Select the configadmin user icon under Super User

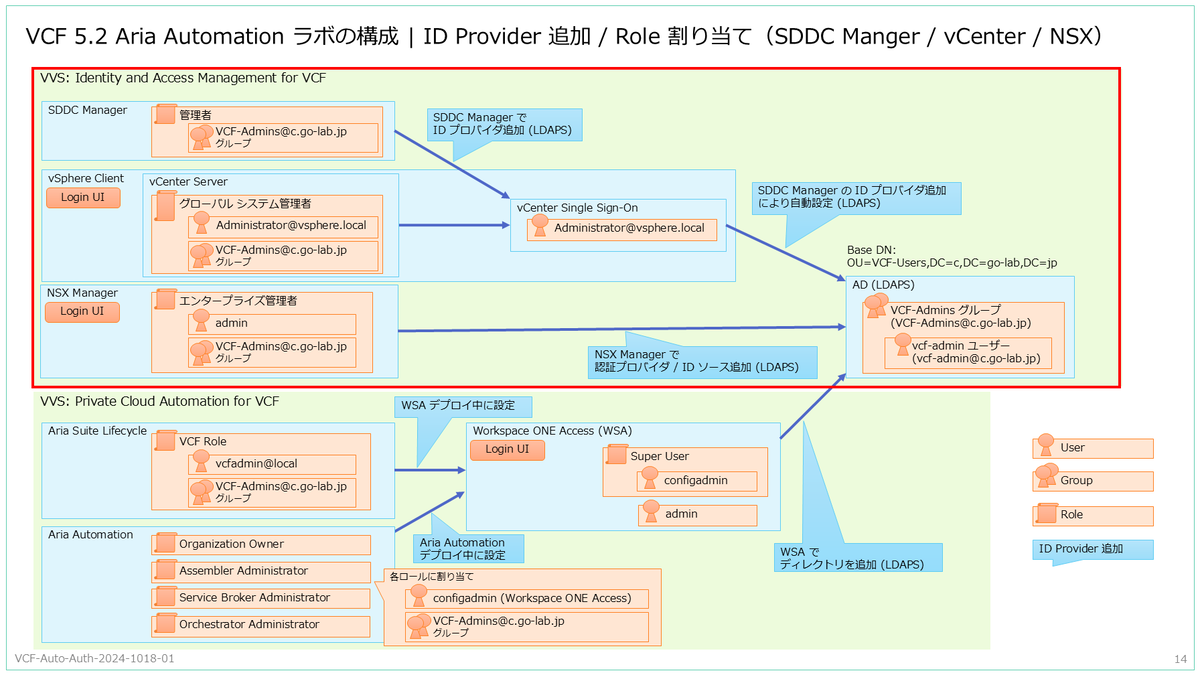click(x=650, y=480)
